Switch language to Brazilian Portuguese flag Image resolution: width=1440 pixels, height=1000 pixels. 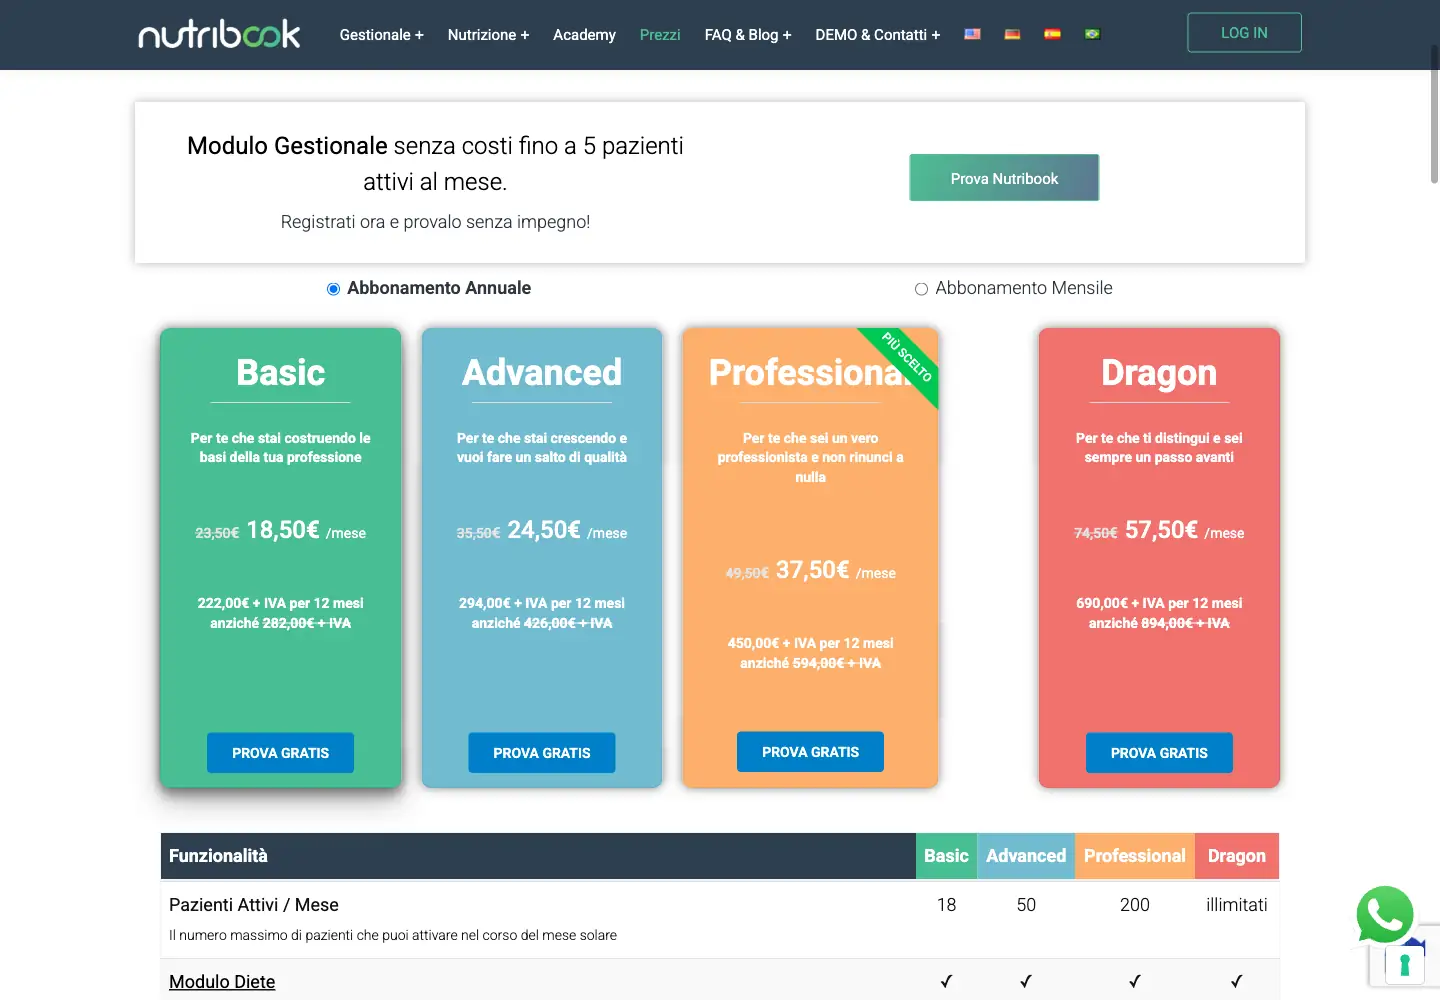coord(1092,34)
